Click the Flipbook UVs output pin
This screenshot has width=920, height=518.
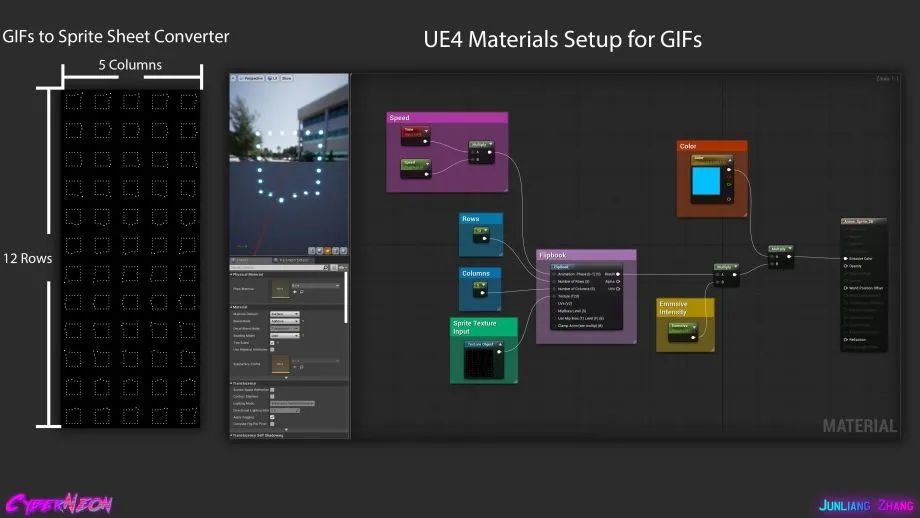618,289
